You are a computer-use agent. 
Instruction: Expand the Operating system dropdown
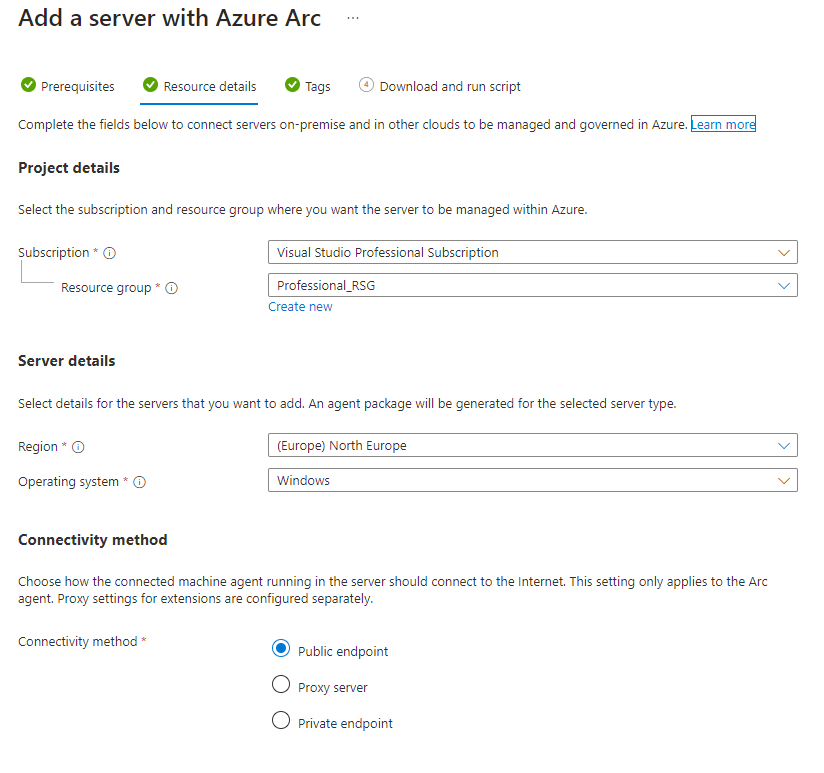click(x=532, y=480)
